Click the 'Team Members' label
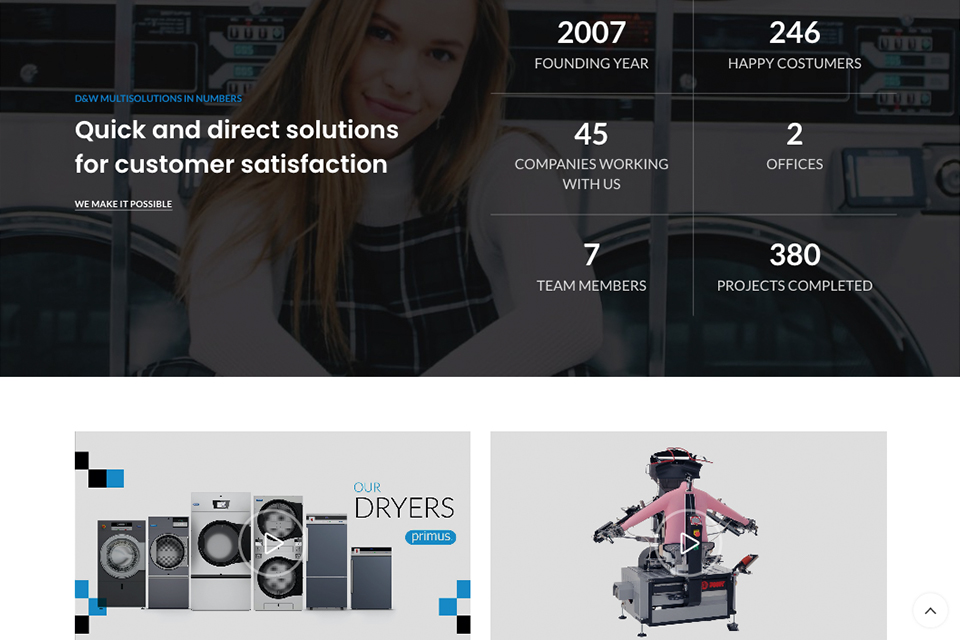 coord(591,285)
